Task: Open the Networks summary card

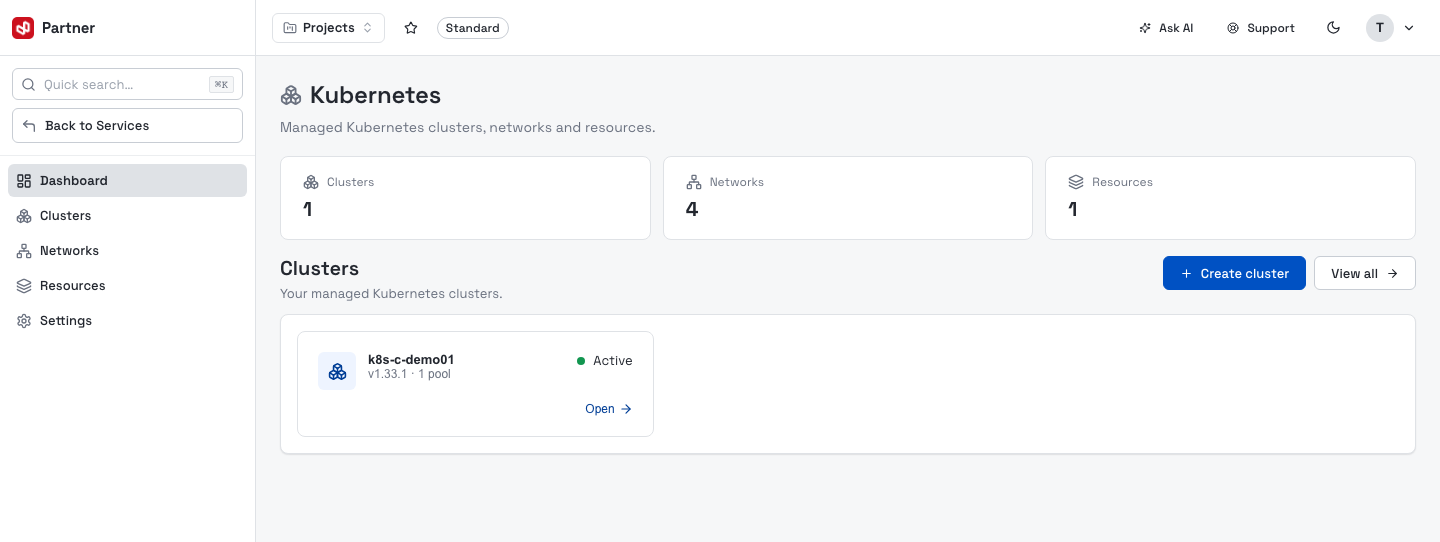Action: coord(848,198)
